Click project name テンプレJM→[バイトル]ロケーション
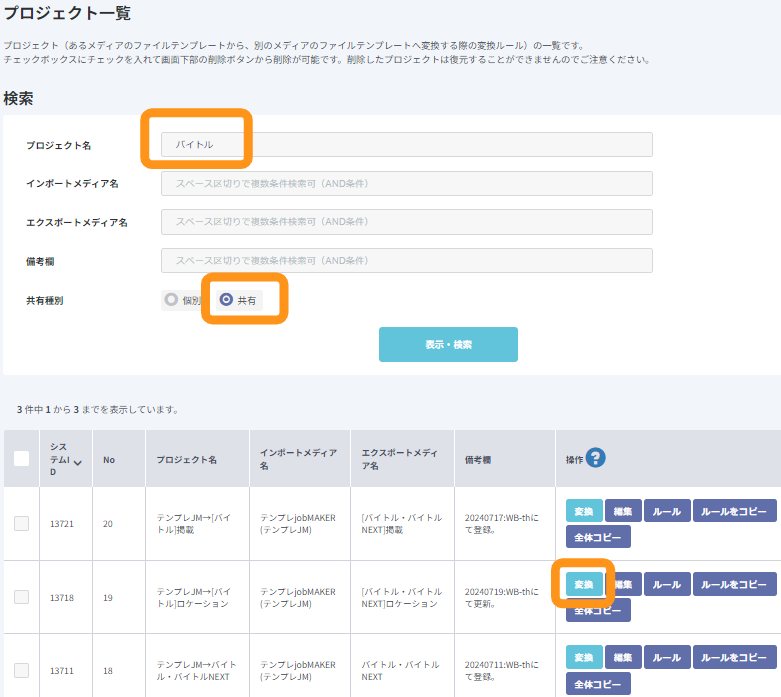This screenshot has height=697, width=781. pos(194,597)
